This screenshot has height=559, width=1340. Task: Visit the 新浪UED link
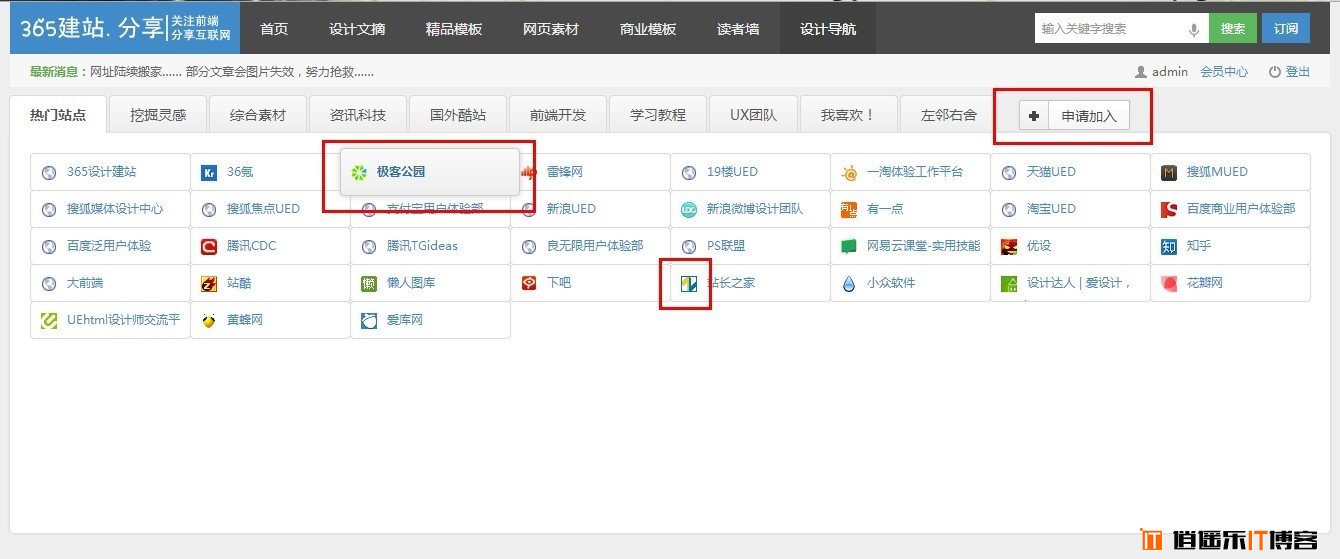[571, 209]
